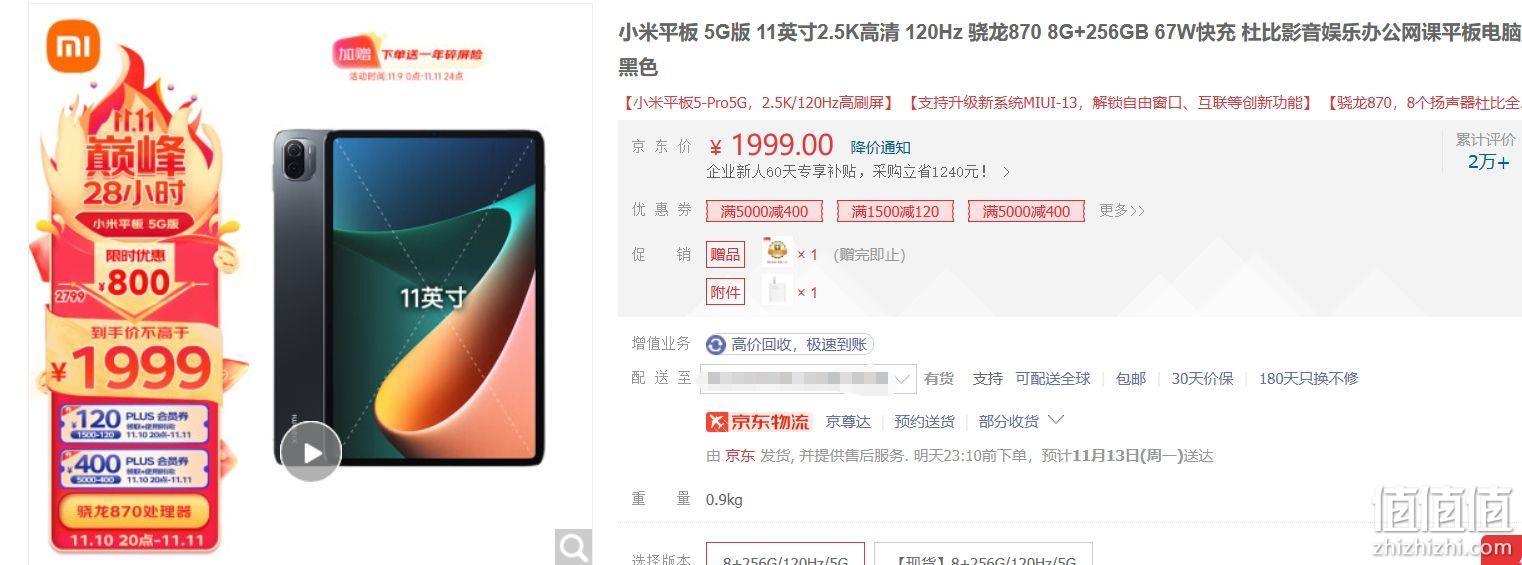This screenshot has width=1522, height=565.
Task: Select the 满5000减400 coupon first tag
Action: (764, 211)
